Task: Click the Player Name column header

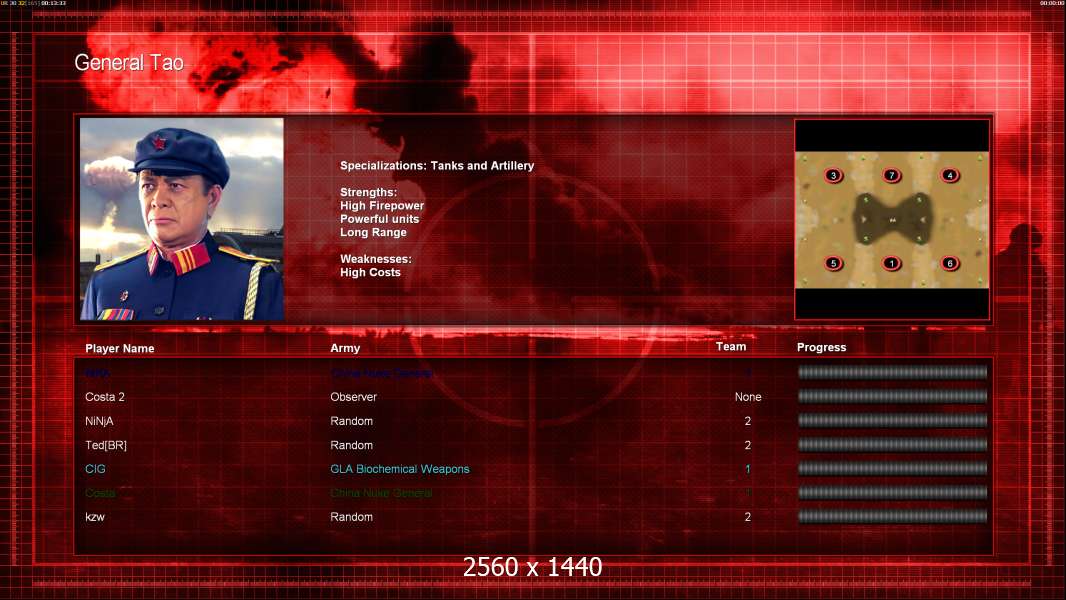Action: (120, 349)
